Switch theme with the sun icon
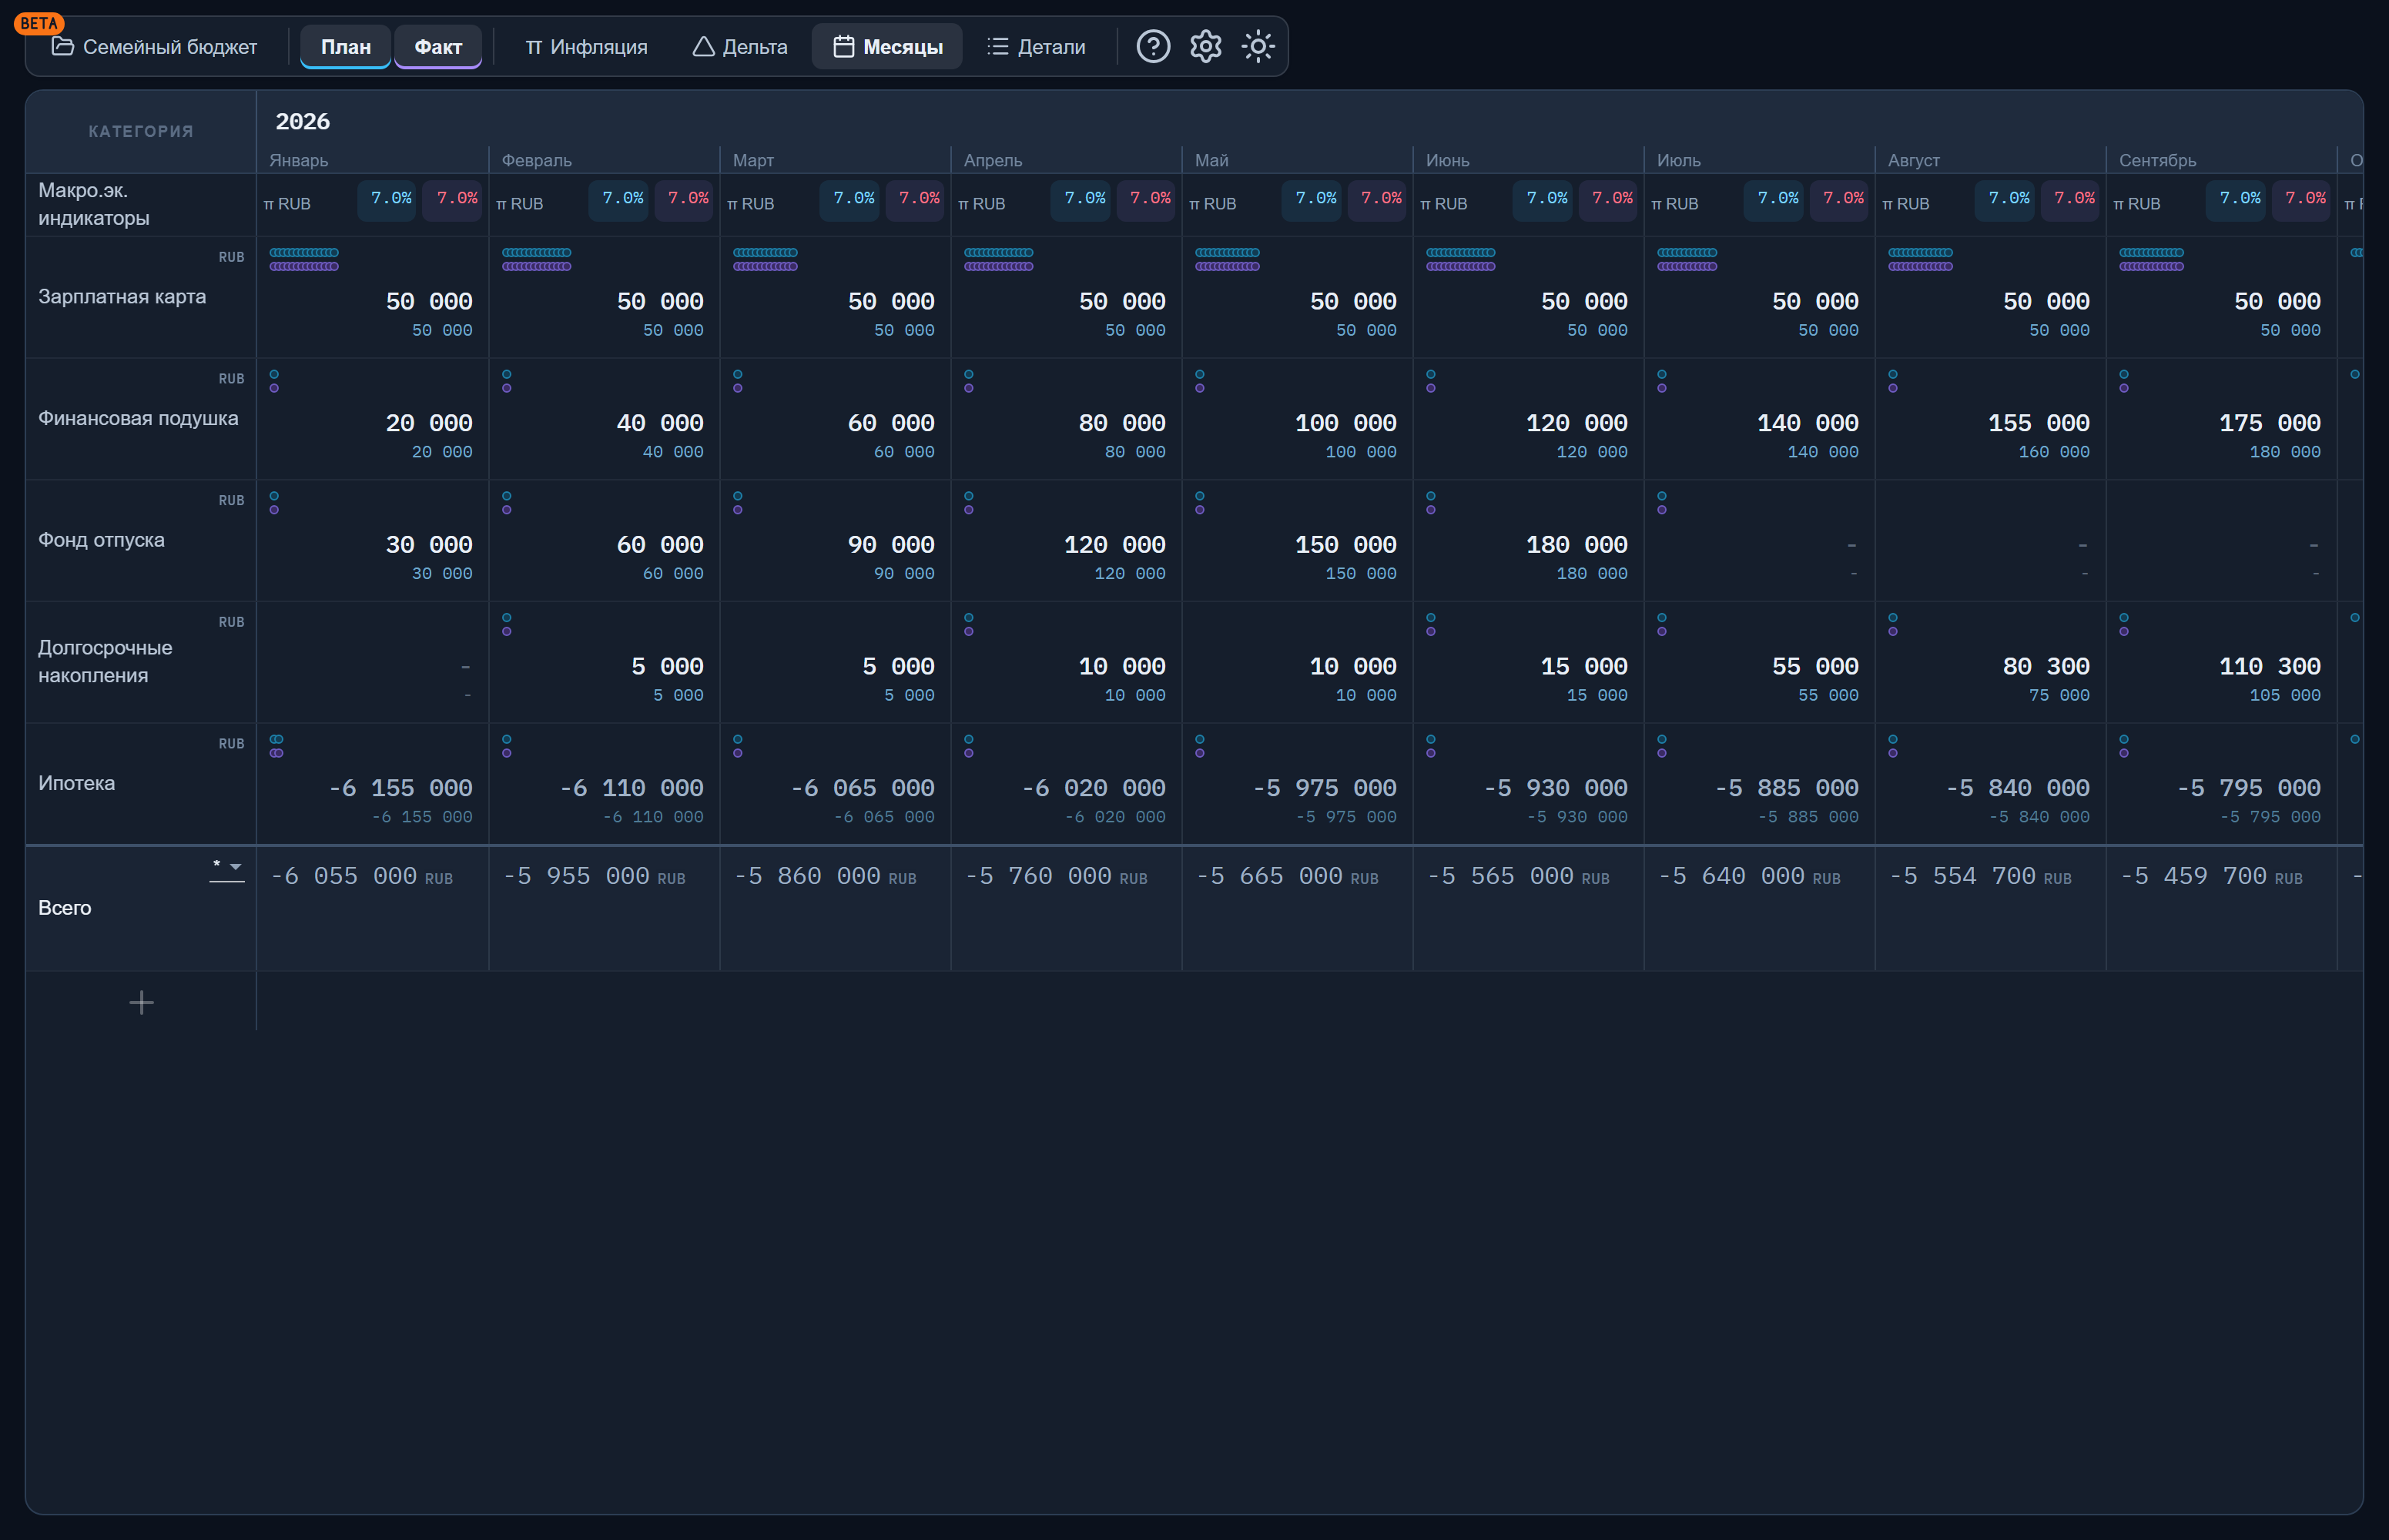Viewport: 2389px width, 1540px height. click(1257, 46)
